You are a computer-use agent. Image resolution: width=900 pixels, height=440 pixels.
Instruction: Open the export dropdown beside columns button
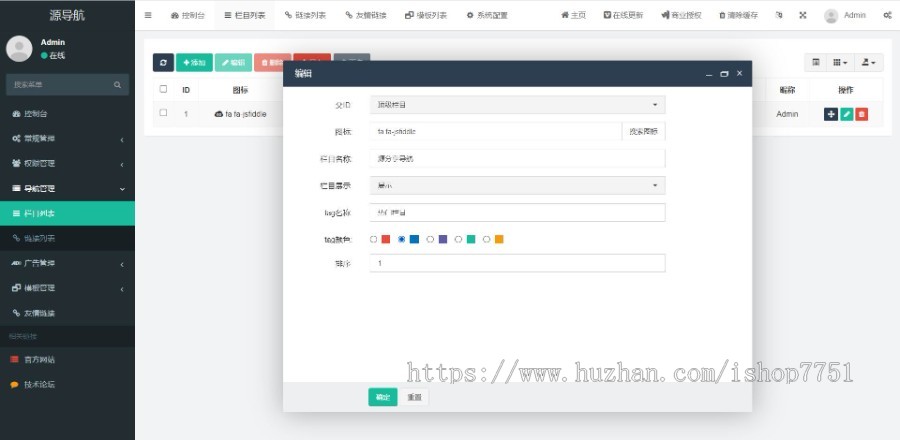coord(868,62)
